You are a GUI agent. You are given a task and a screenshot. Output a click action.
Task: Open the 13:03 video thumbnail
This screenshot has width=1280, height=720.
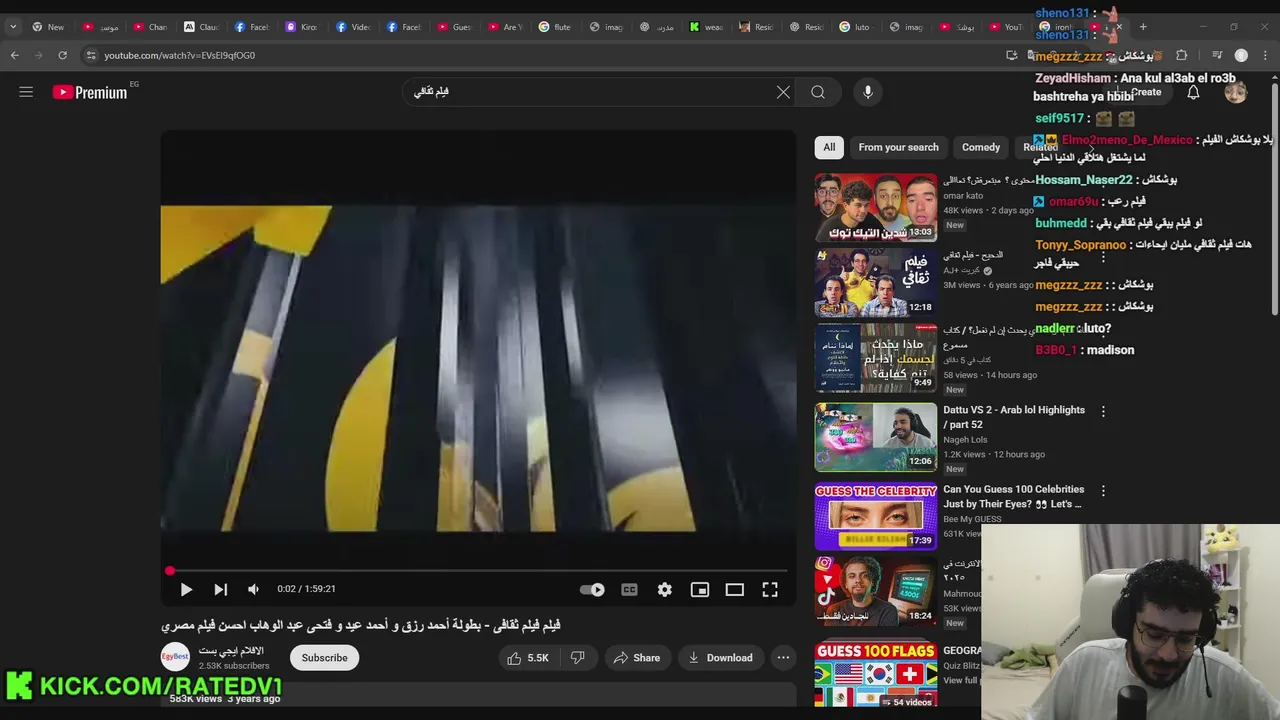click(876, 208)
